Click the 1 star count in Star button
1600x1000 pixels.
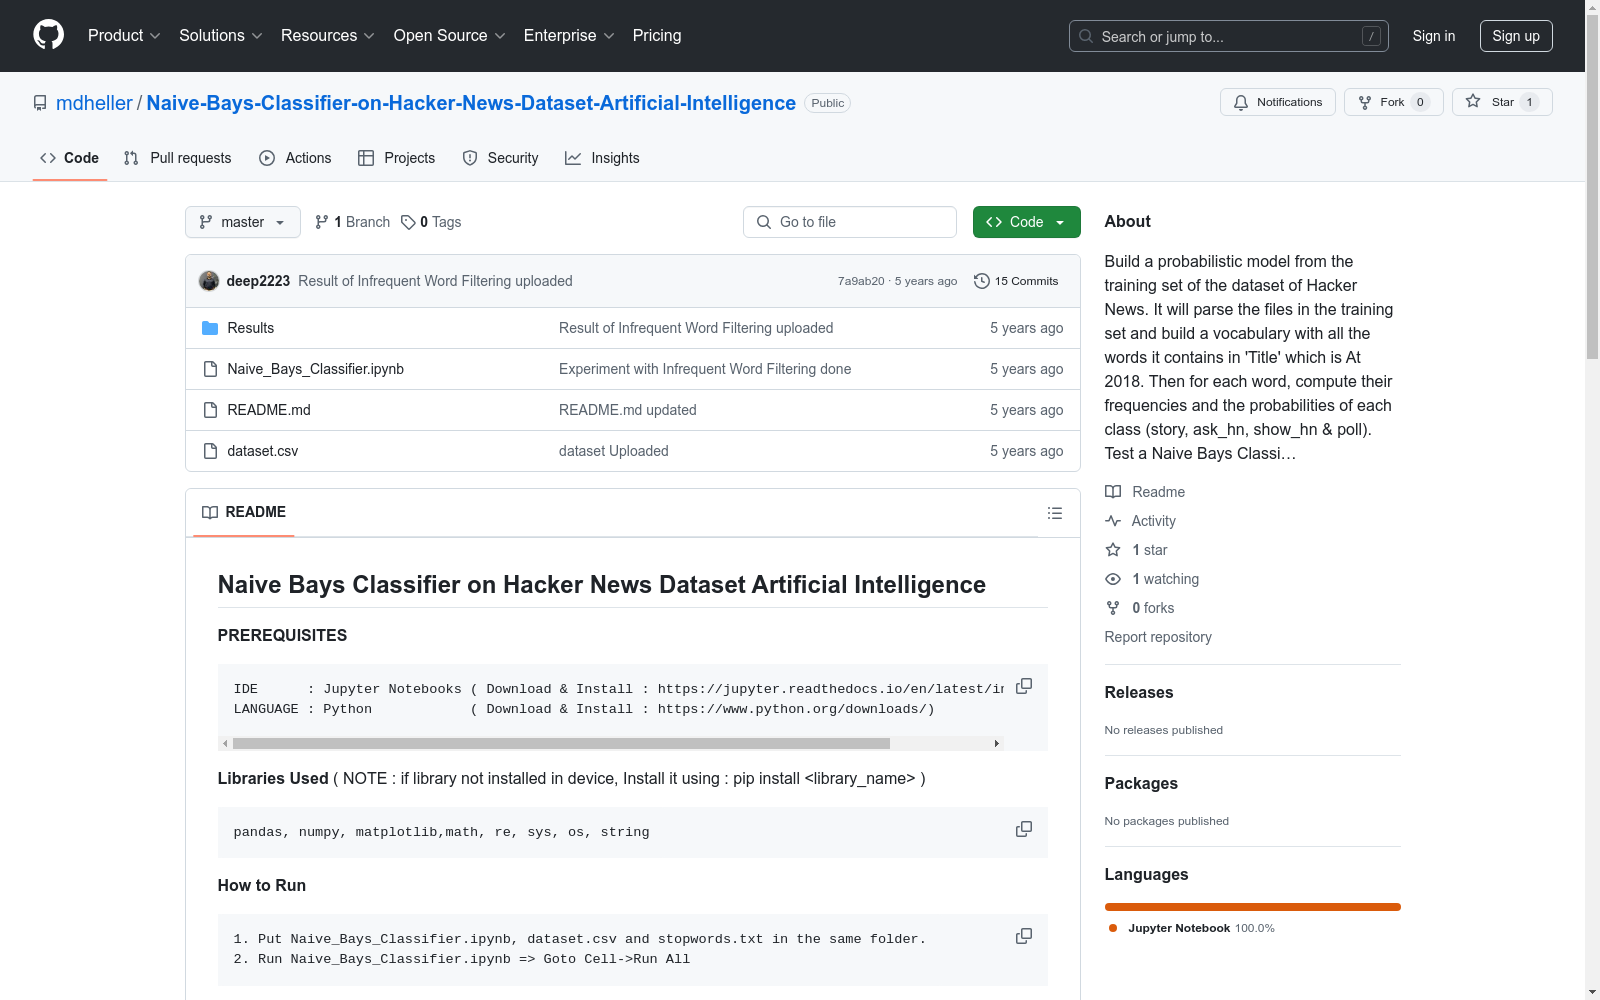(x=1529, y=102)
